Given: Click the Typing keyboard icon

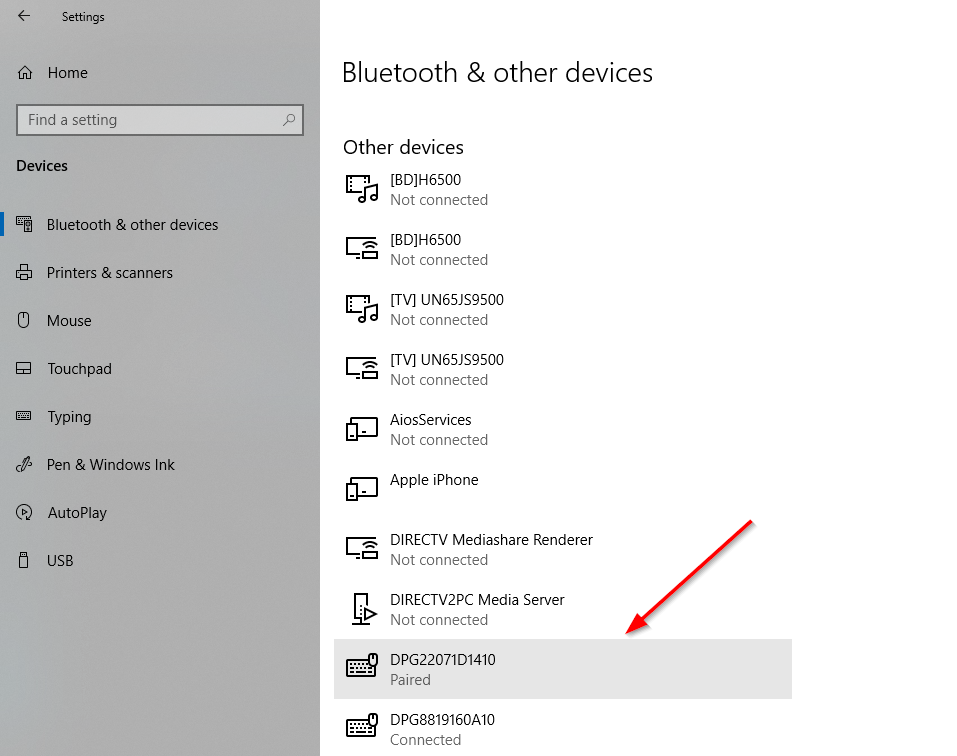Looking at the screenshot, I should point(25,417).
